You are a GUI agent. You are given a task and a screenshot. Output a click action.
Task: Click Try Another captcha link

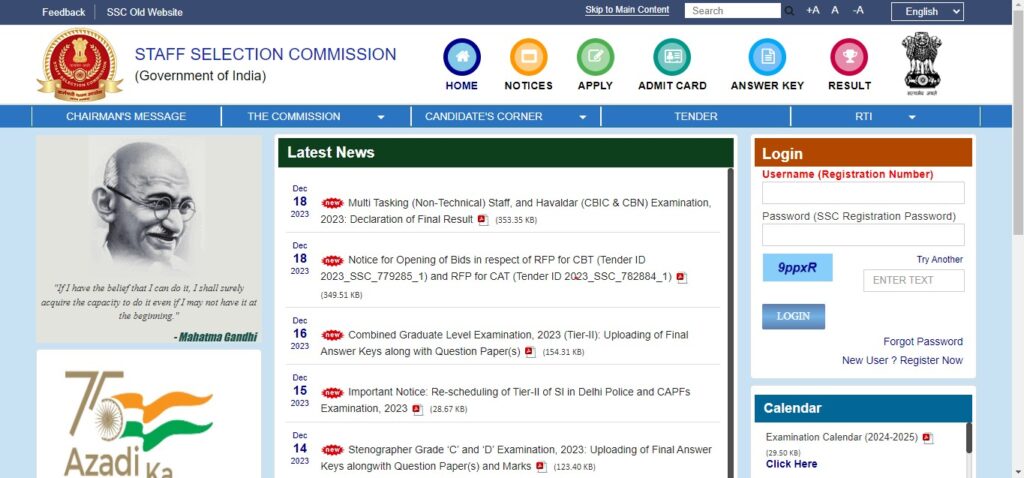point(939,259)
